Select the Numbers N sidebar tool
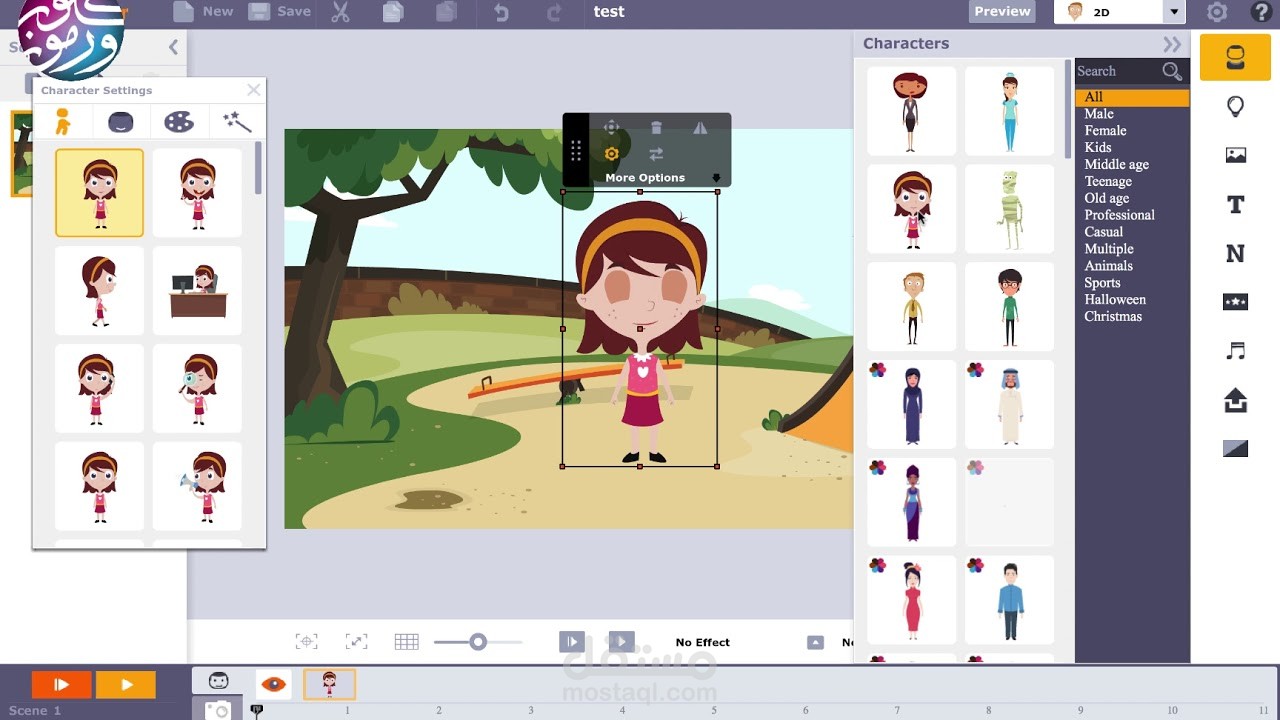Viewport: 1280px width, 720px height. 1235,253
